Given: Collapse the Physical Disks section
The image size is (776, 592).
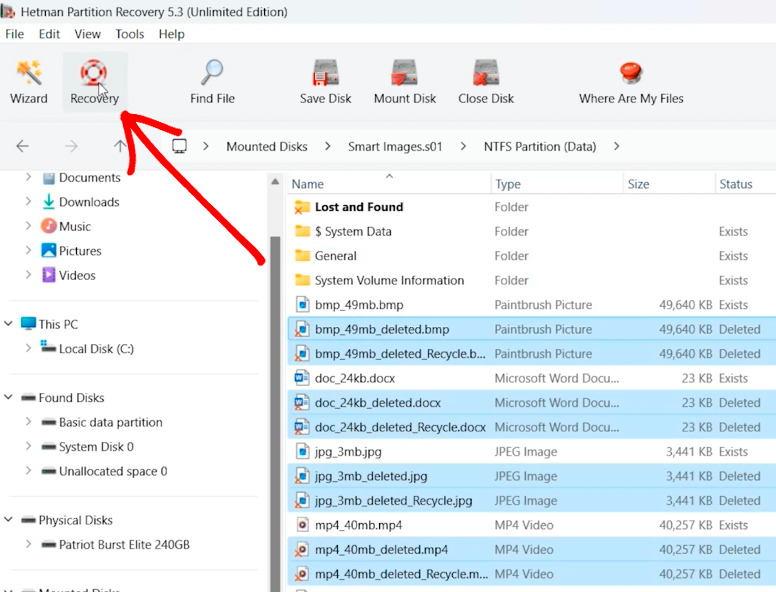Looking at the screenshot, I should pyautogui.click(x=8, y=520).
